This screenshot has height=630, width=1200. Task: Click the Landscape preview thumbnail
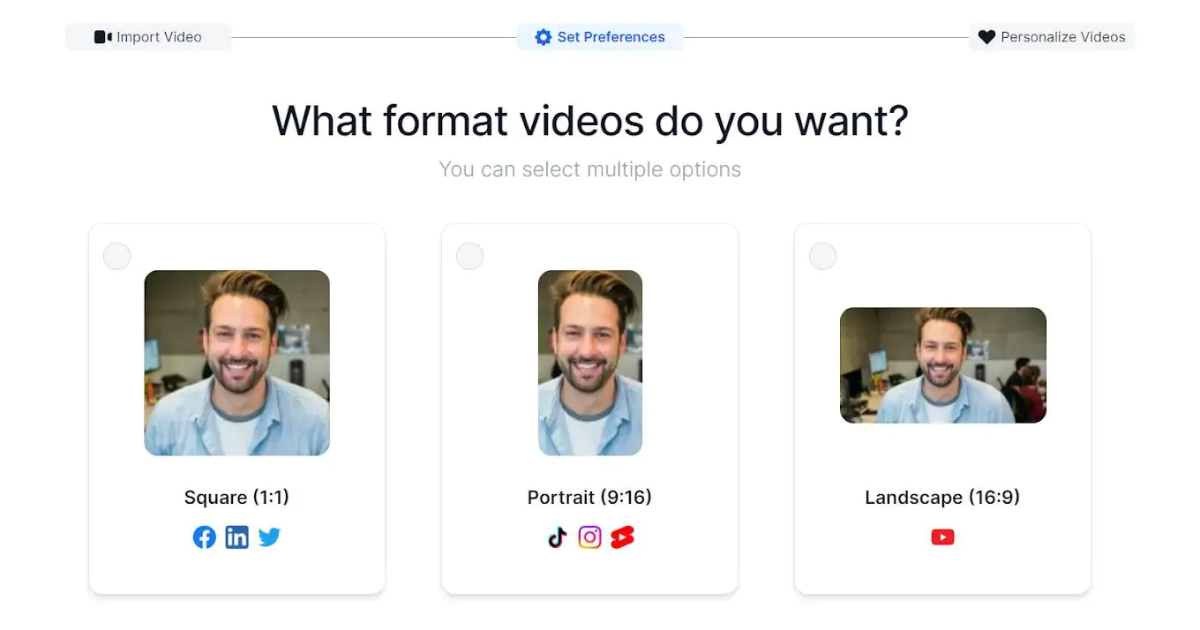[942, 365]
